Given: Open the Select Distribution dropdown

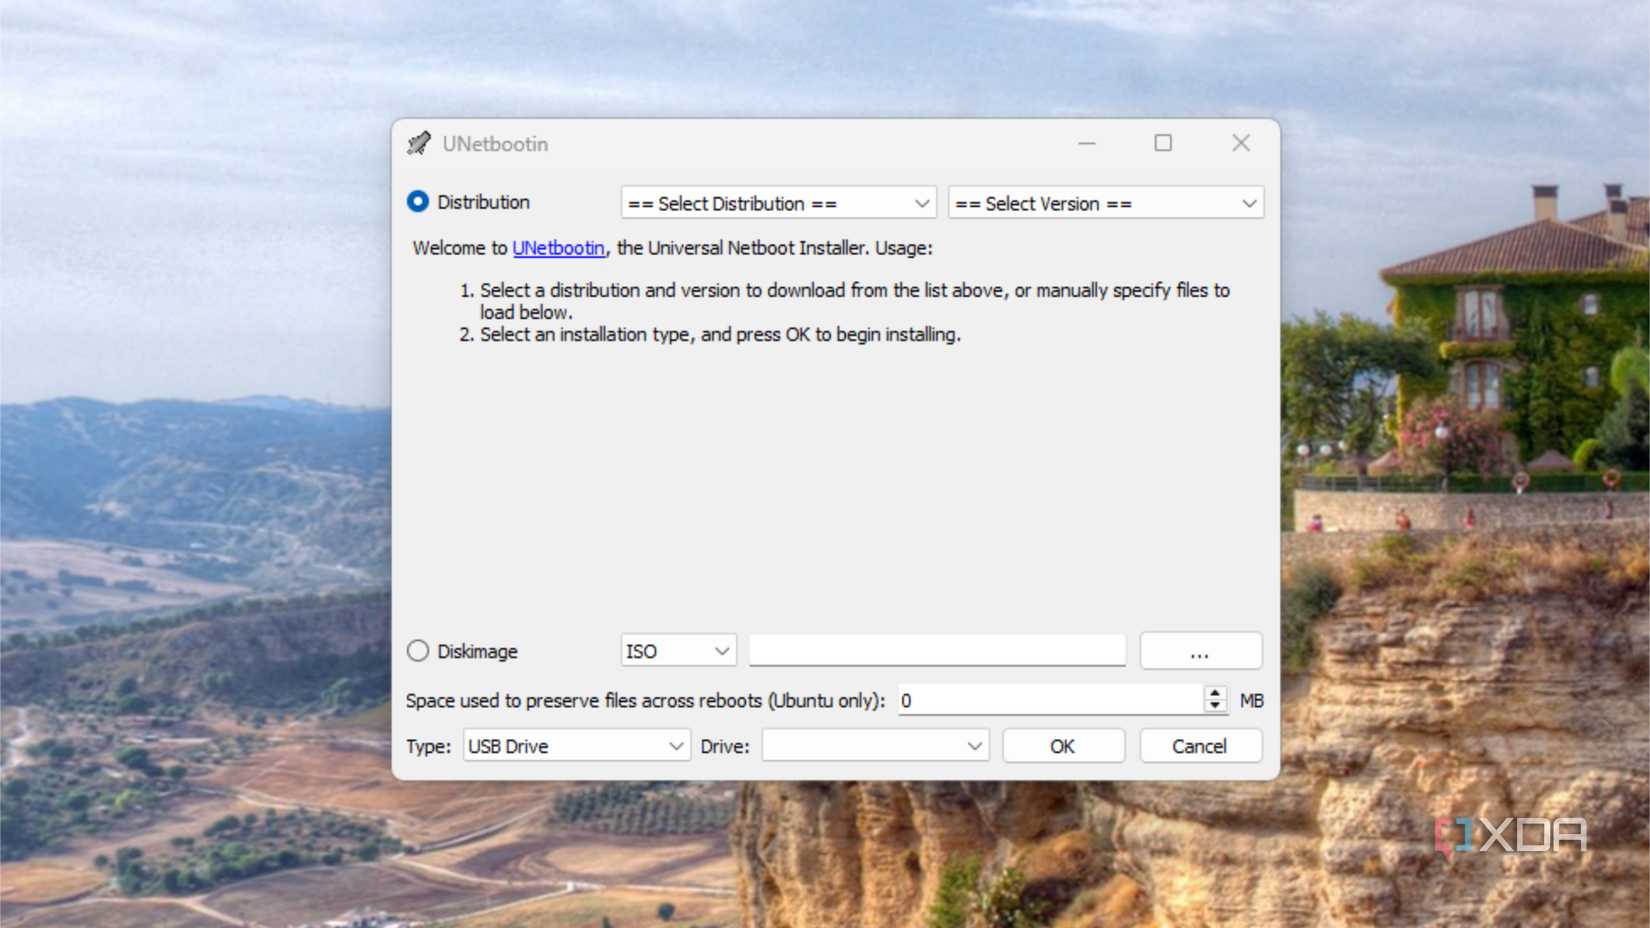Looking at the screenshot, I should point(778,203).
